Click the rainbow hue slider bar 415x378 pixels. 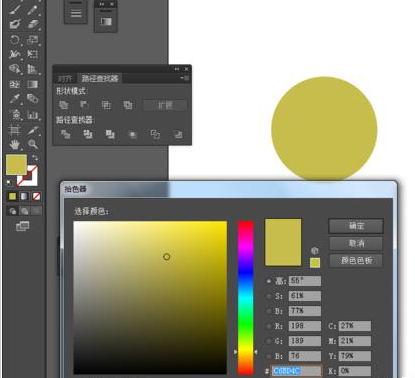246,298
